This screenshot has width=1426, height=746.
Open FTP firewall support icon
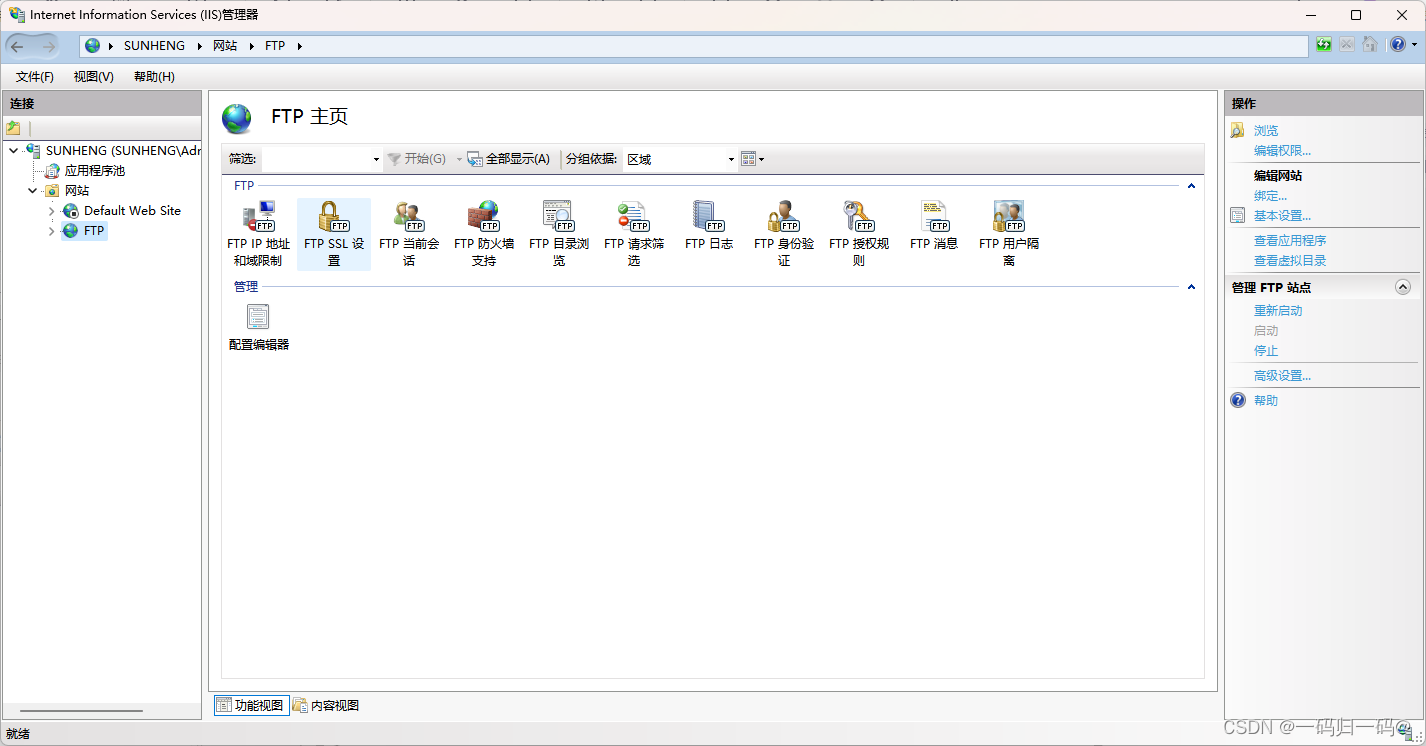coord(484,234)
